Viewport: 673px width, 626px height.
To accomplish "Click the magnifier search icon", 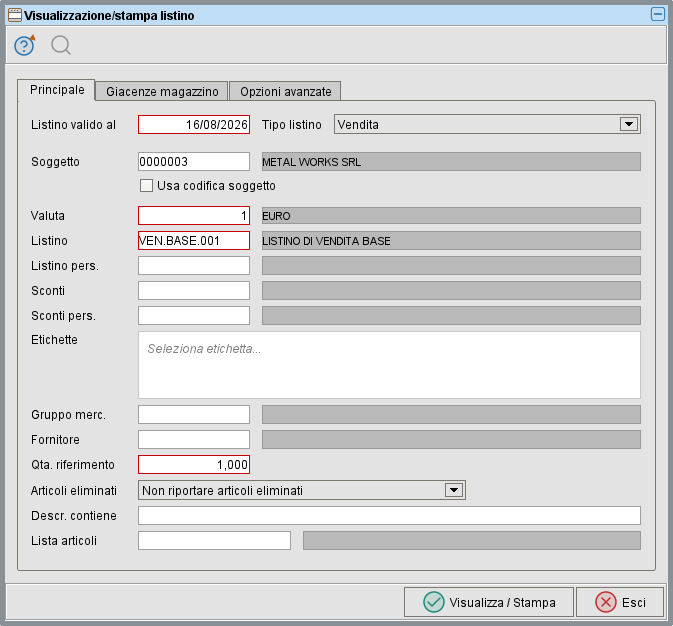I will (61, 45).
